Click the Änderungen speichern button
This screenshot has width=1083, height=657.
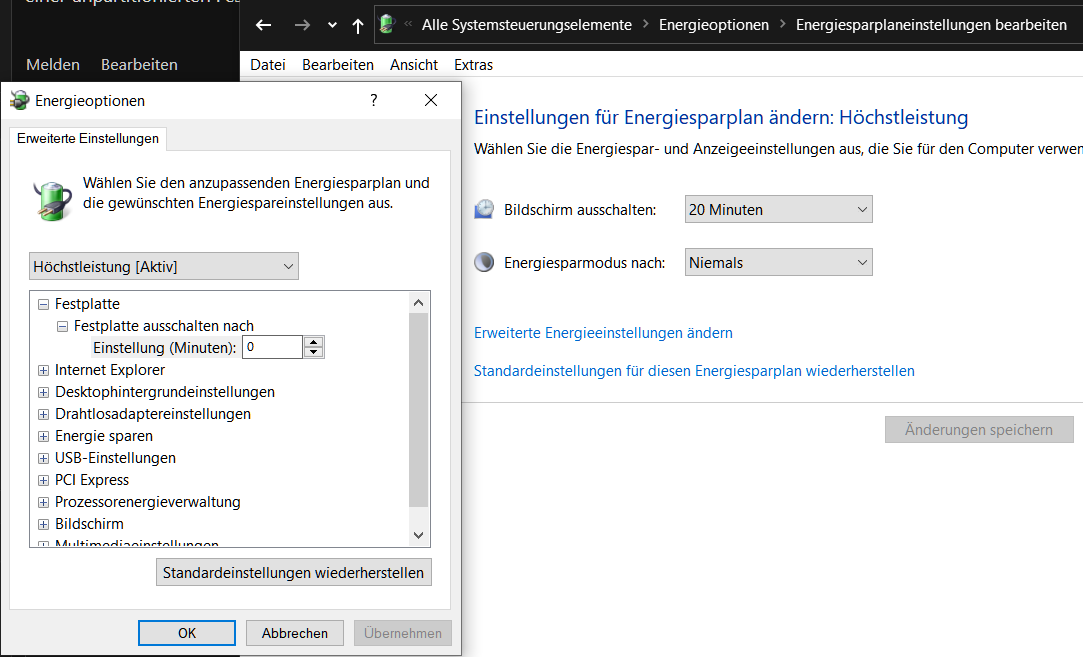click(979, 430)
